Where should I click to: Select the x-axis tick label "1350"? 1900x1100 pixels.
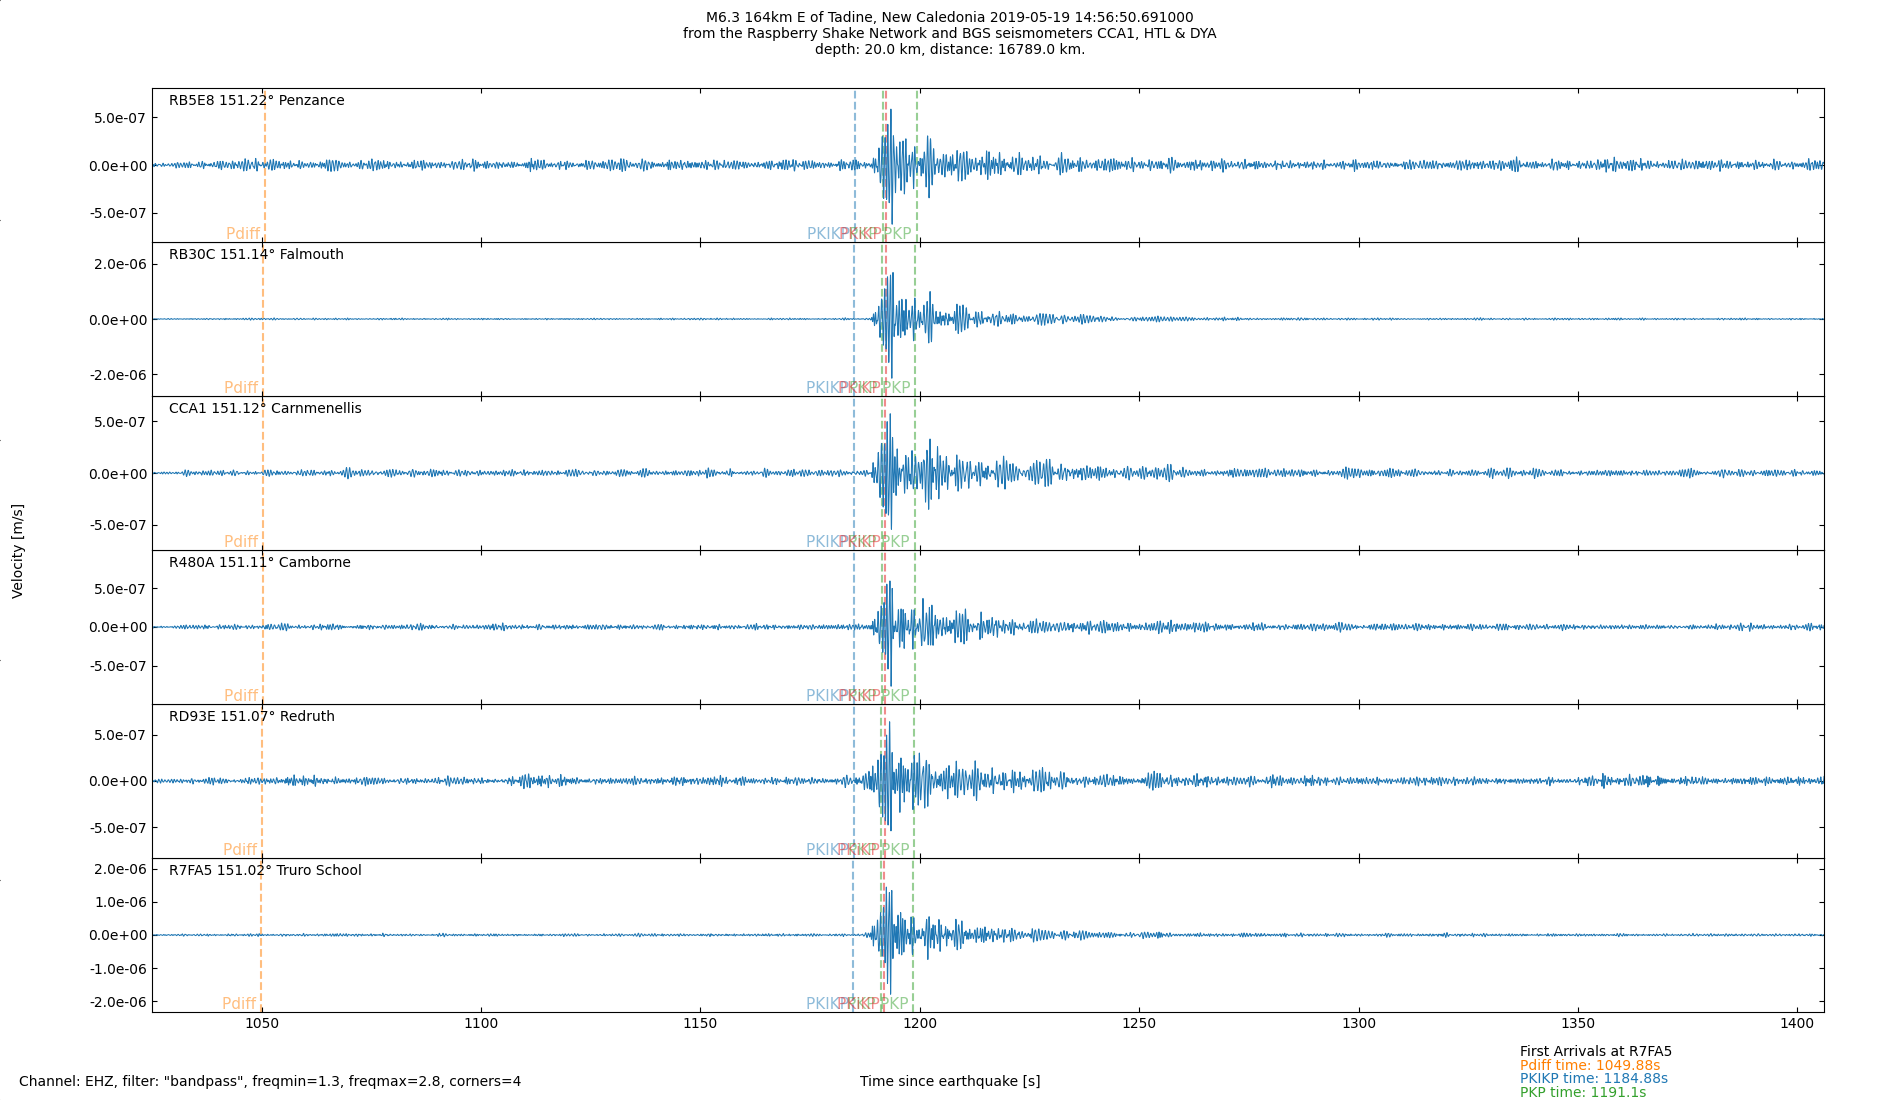(1578, 1023)
